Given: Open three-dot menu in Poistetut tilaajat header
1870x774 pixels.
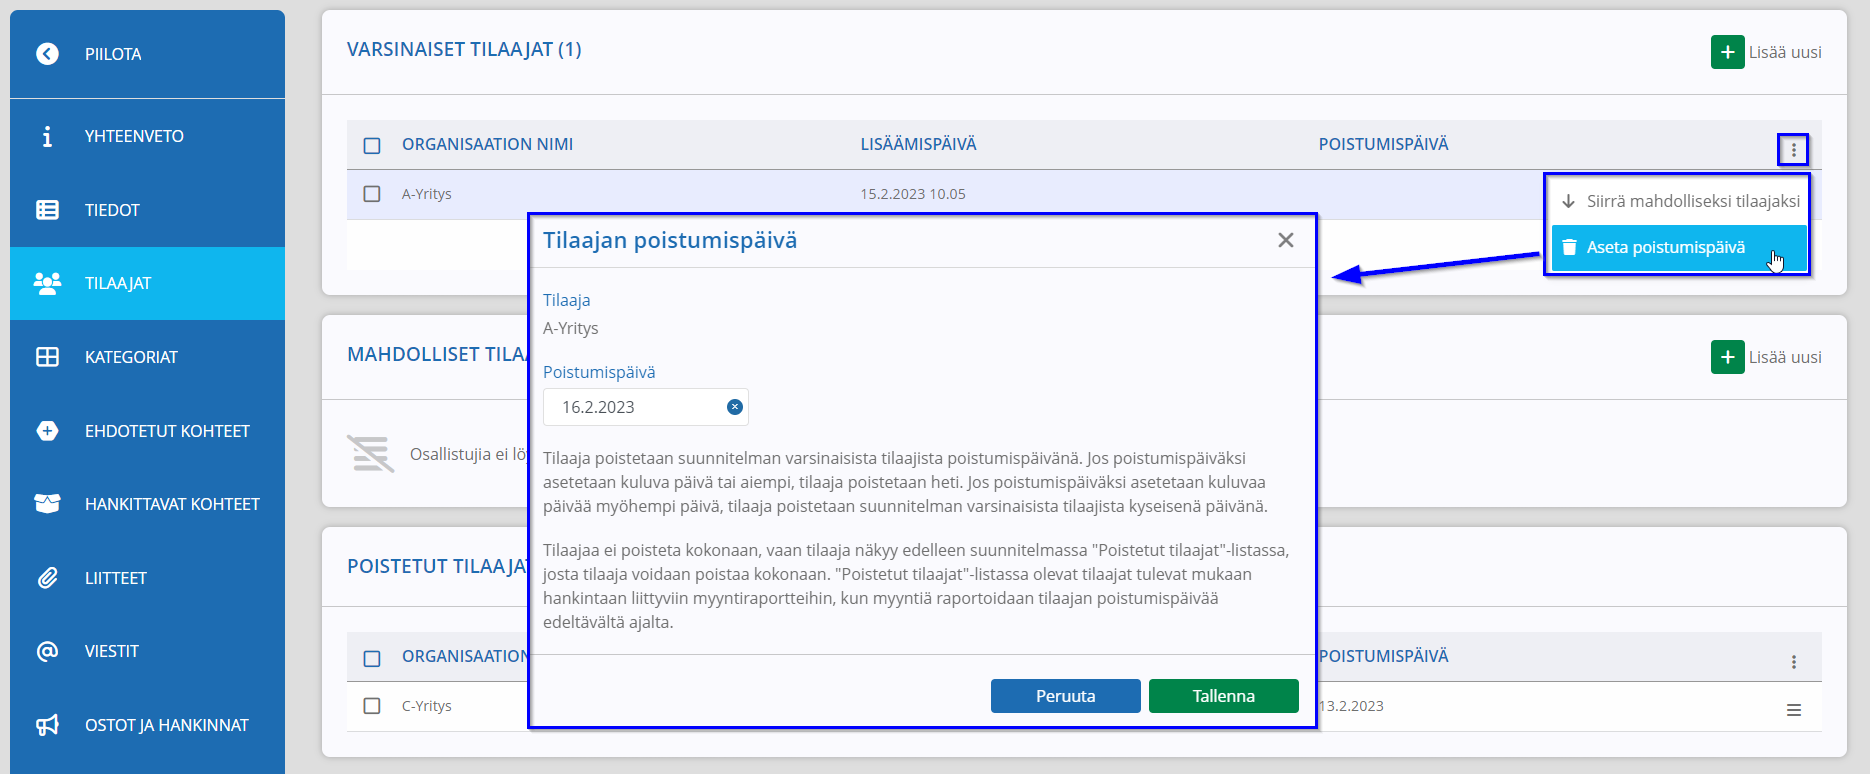Looking at the screenshot, I should [1794, 662].
